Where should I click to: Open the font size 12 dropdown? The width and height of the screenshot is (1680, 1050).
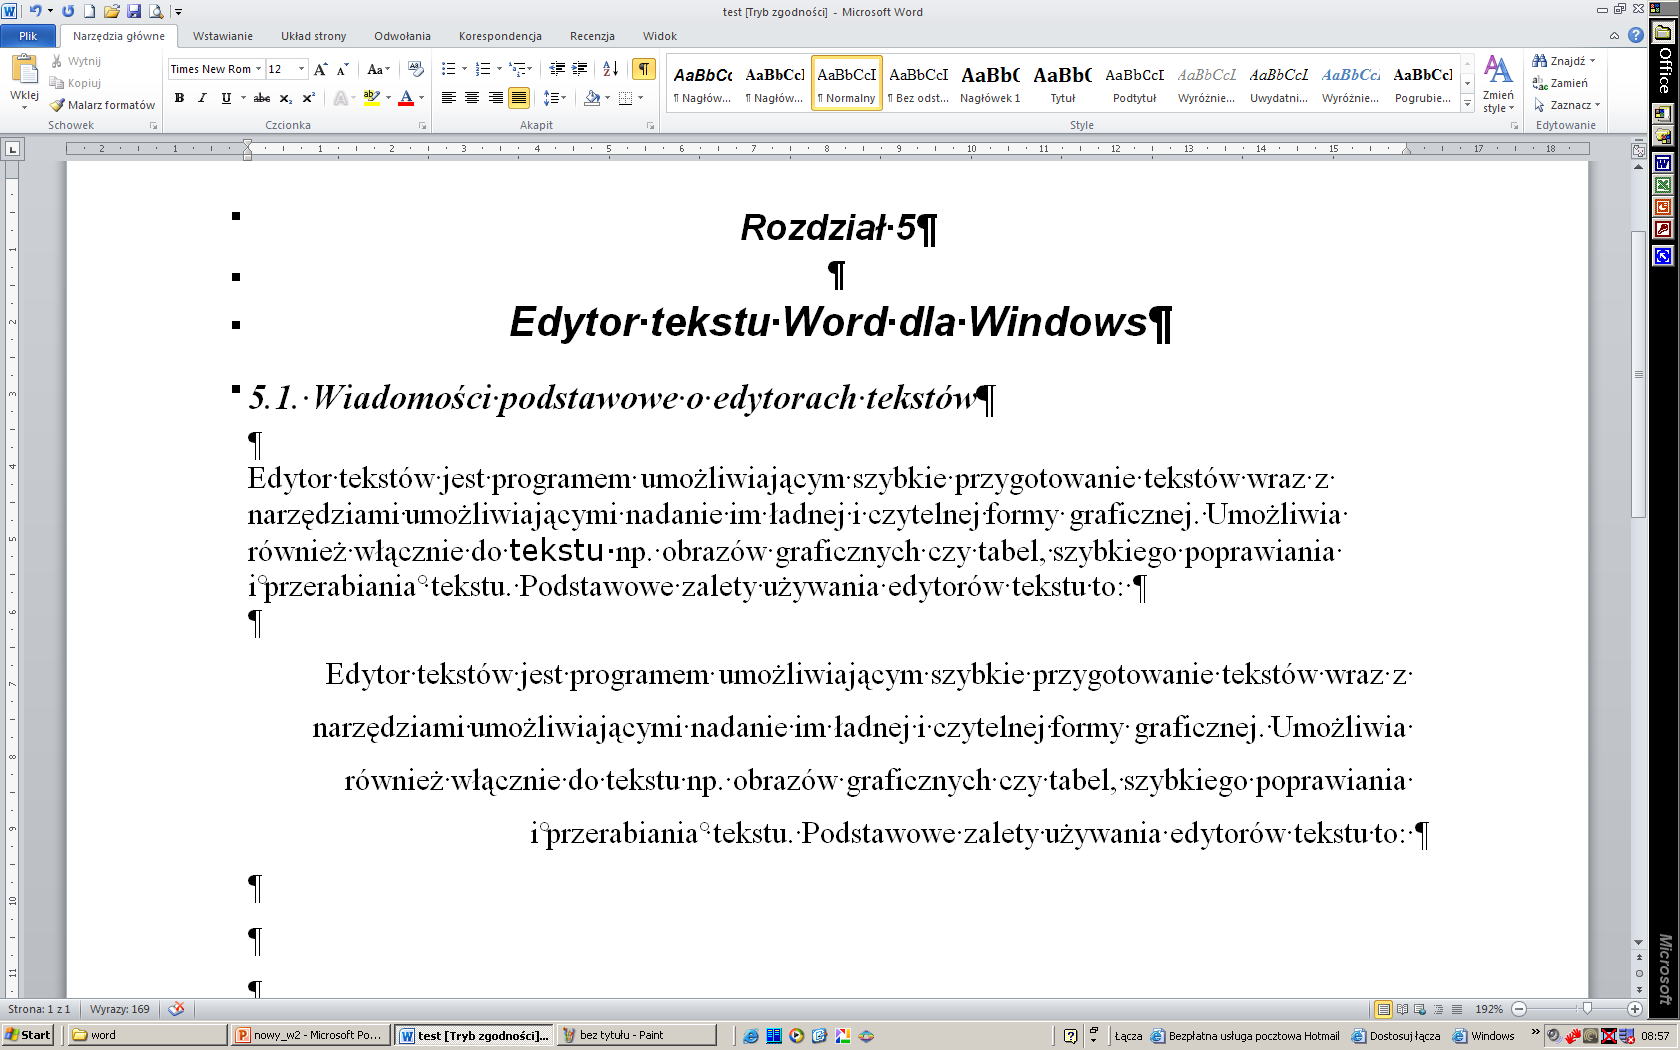[x=301, y=69]
